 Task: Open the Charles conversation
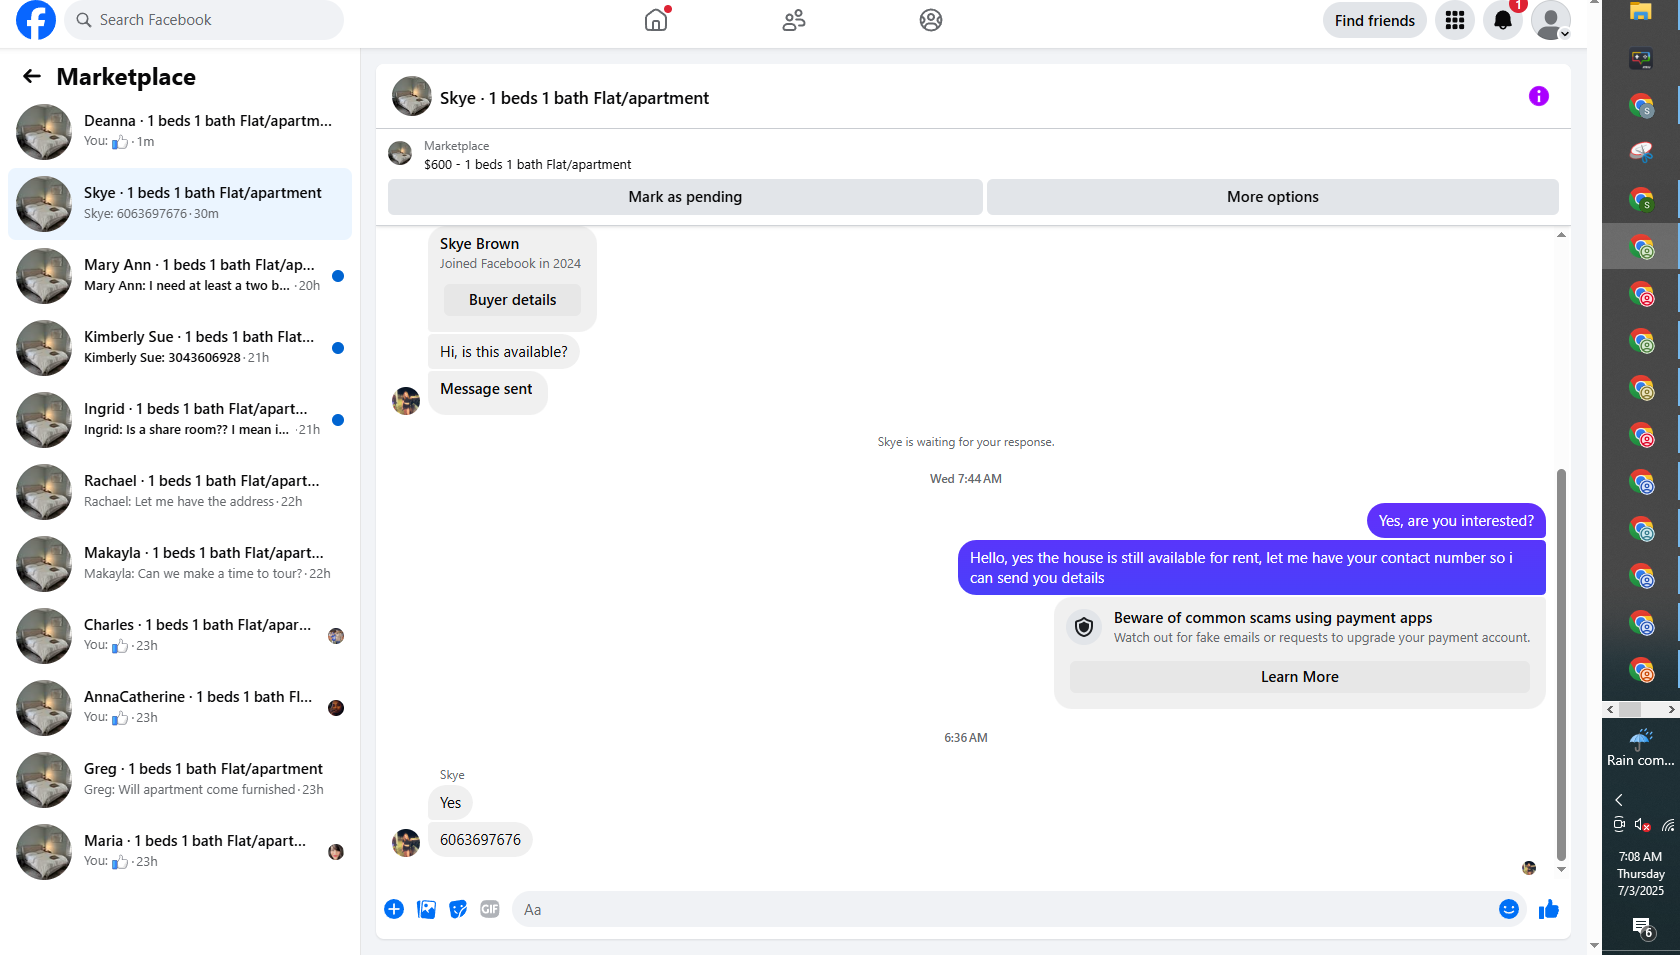coord(180,636)
